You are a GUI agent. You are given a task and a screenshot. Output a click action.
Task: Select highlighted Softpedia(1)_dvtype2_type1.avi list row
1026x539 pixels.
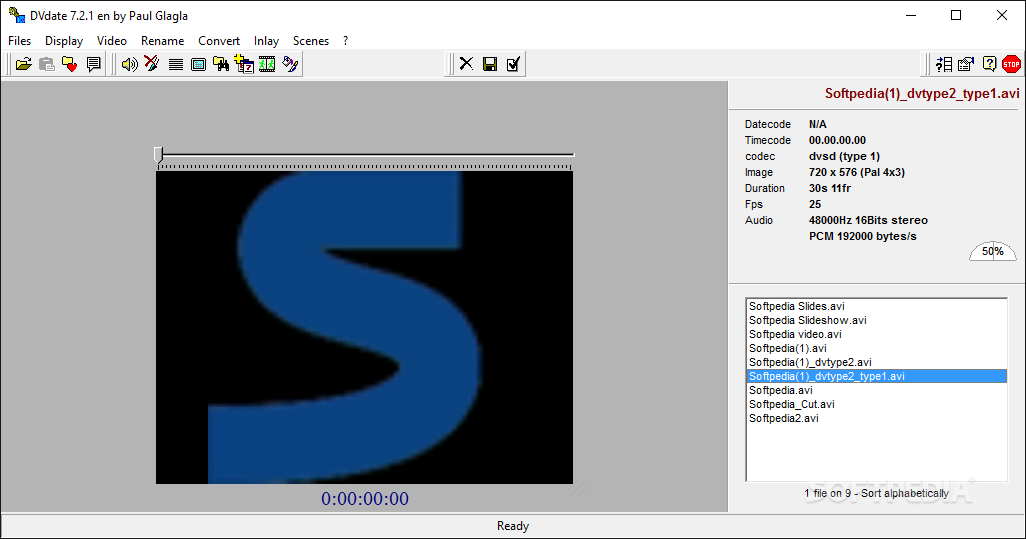876,376
